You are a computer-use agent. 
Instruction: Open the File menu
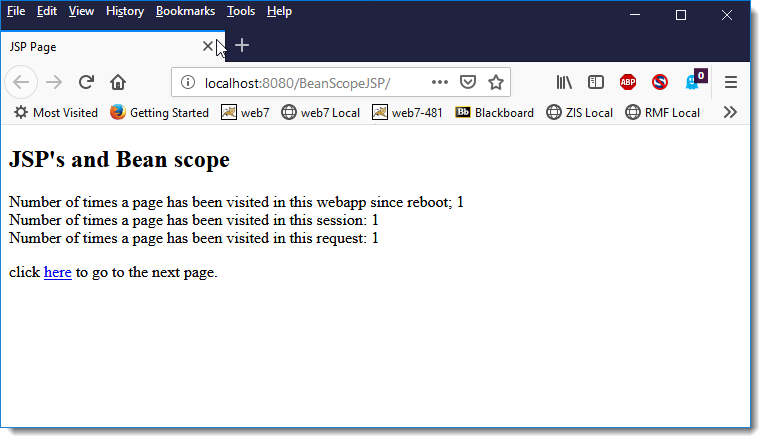tap(16, 11)
